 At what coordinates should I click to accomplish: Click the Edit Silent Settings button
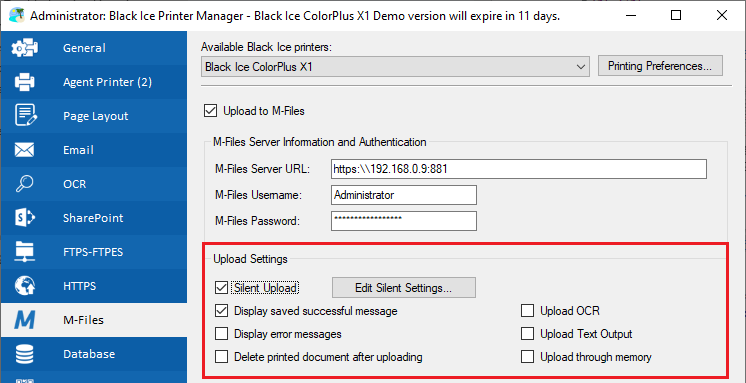tap(403, 287)
